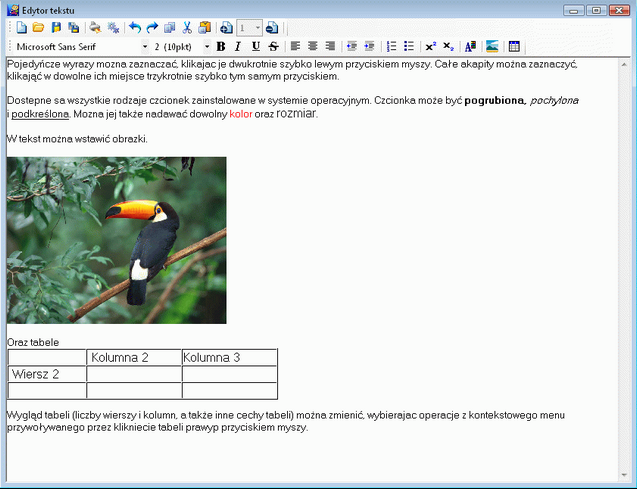Image resolution: width=637 pixels, height=489 pixels.
Task: Center align the text
Action: click(x=313, y=47)
